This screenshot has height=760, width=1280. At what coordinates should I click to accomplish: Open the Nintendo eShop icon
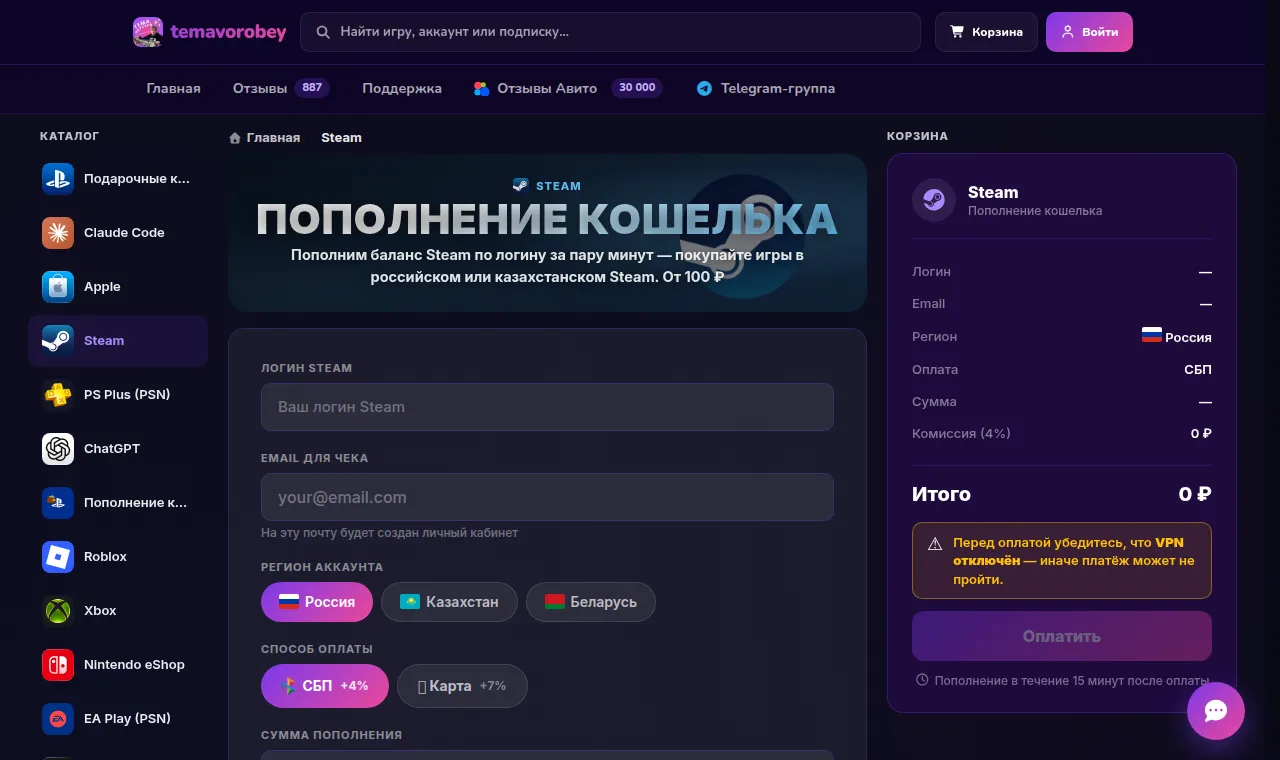[58, 664]
